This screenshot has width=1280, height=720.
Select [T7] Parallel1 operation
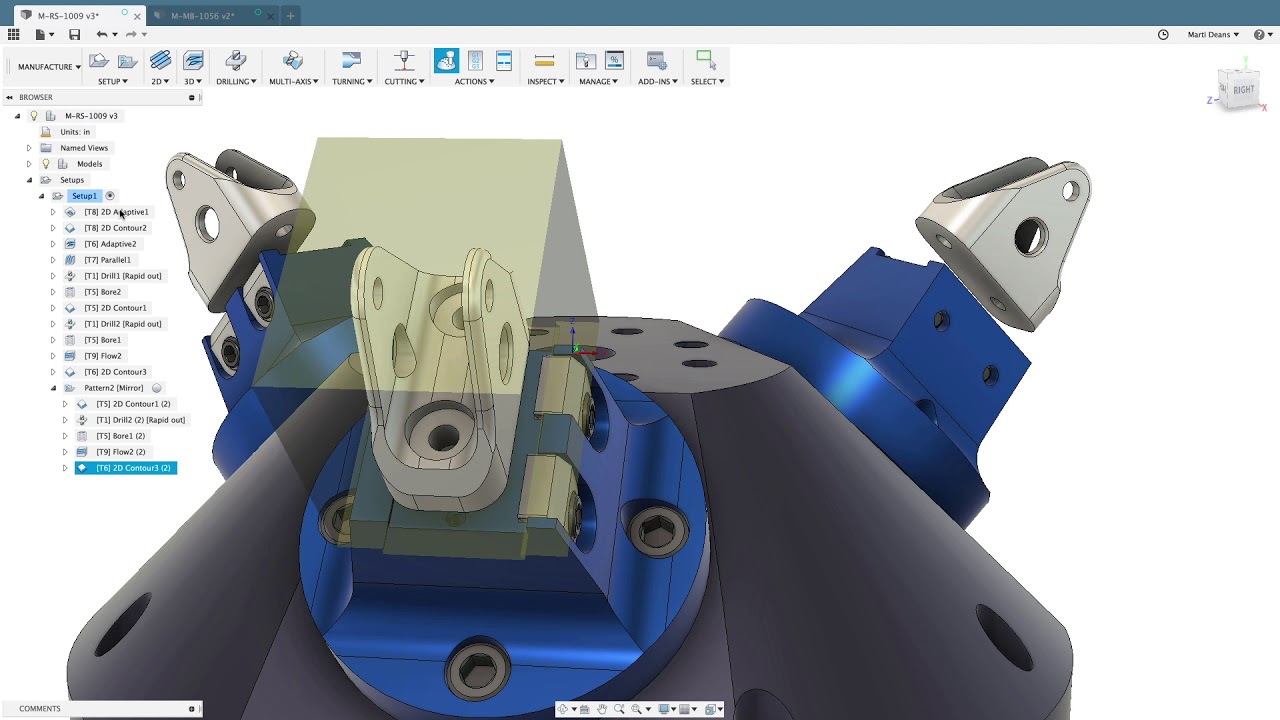click(x=107, y=260)
